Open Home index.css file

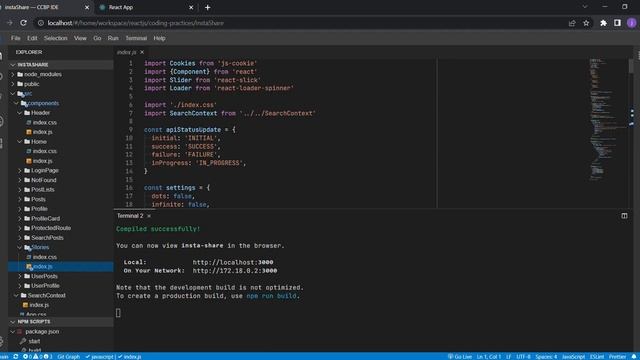click(44, 151)
